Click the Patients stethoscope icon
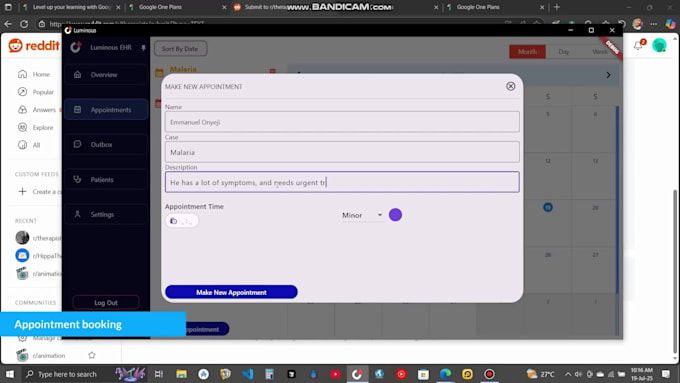 coord(78,179)
